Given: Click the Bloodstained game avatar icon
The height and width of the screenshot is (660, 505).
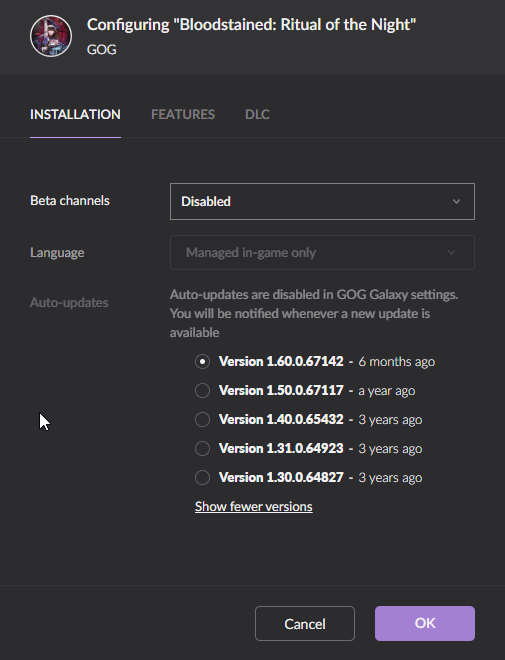Looking at the screenshot, I should click(51, 36).
